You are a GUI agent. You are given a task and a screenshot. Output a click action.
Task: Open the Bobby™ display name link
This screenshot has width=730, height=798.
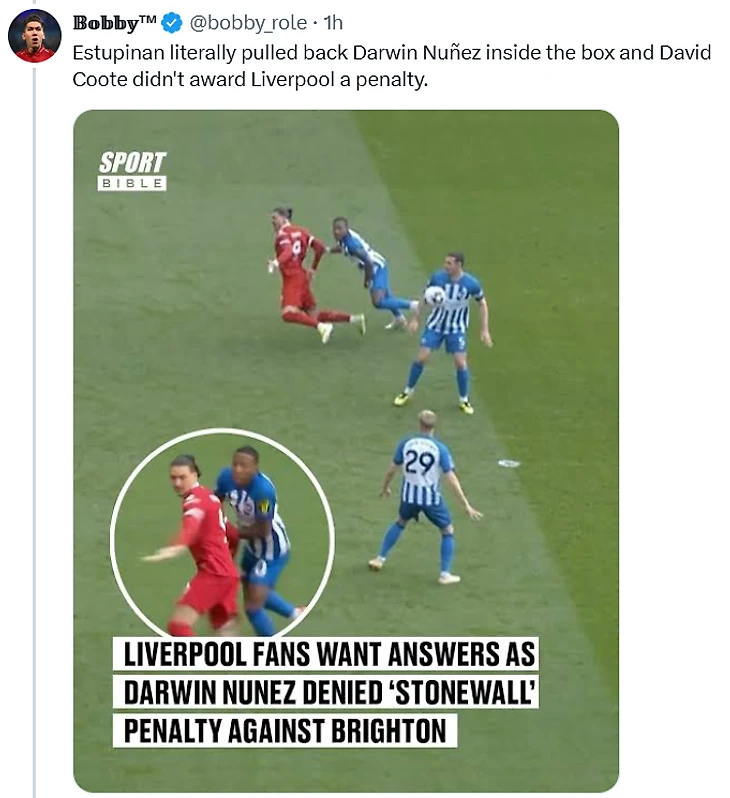point(115,23)
